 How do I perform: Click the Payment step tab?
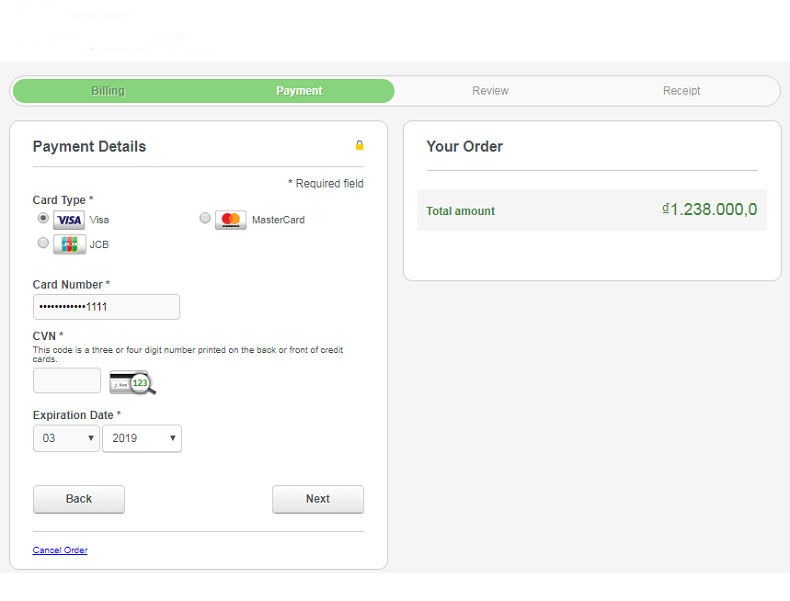[299, 91]
